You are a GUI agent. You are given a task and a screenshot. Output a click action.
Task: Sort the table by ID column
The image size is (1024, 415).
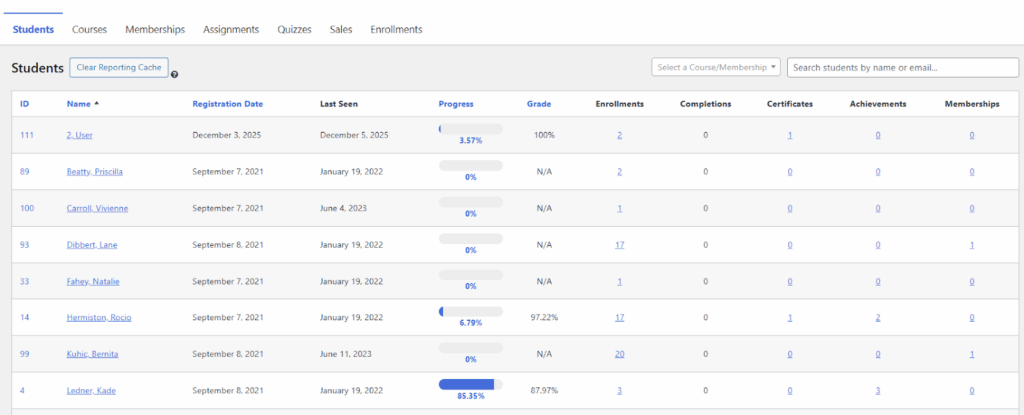click(24, 103)
